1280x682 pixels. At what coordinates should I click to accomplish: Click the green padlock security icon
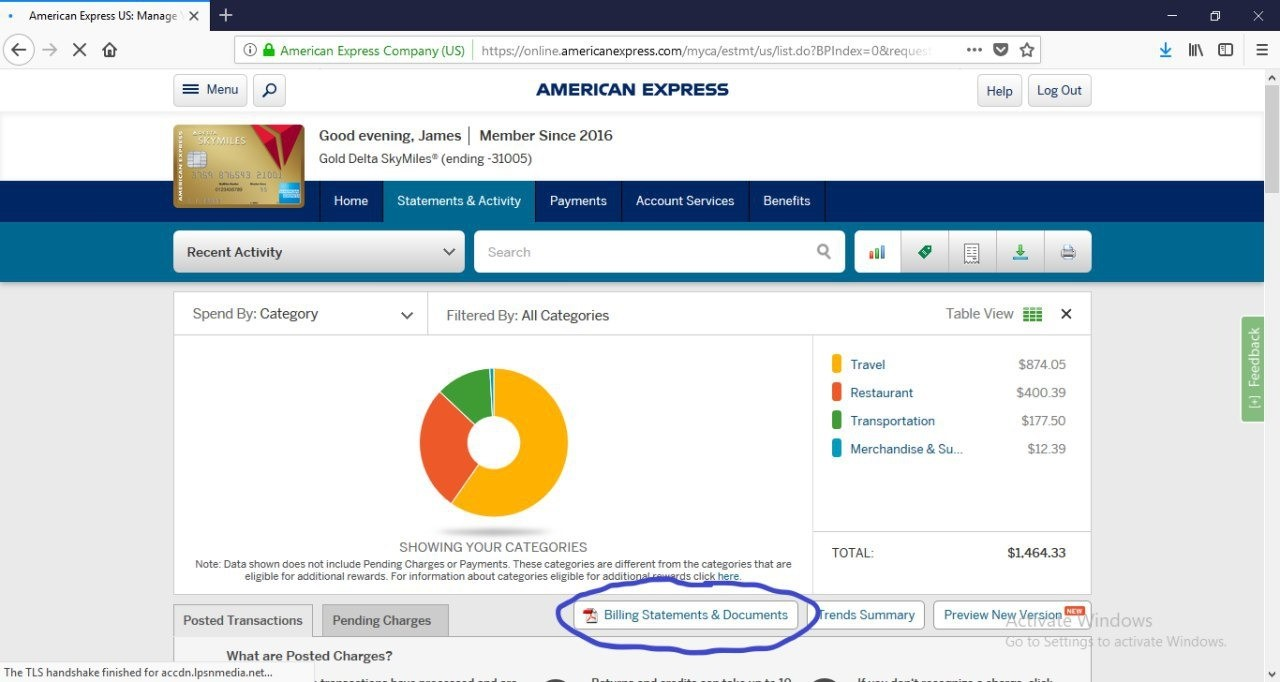click(268, 50)
